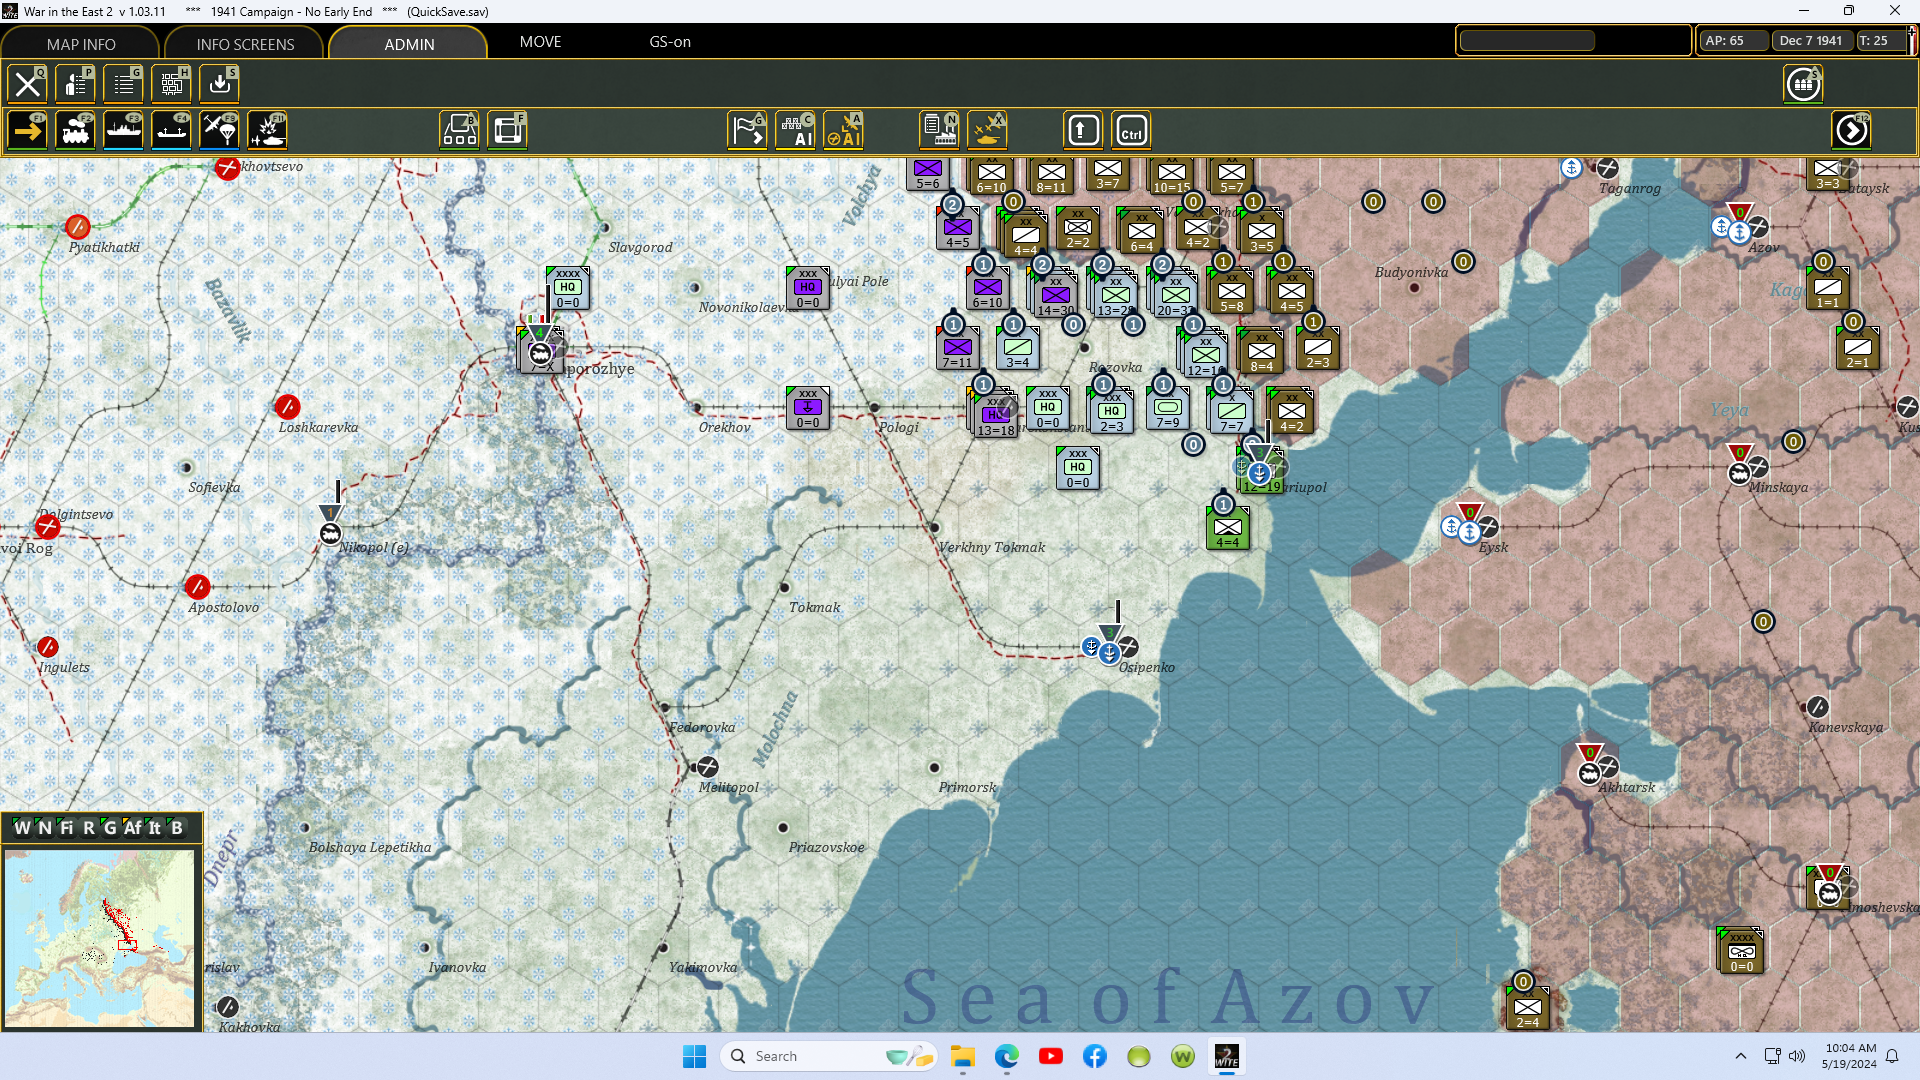The image size is (1920, 1080).
Task: Toggle the R map filter button
Action: 88,828
